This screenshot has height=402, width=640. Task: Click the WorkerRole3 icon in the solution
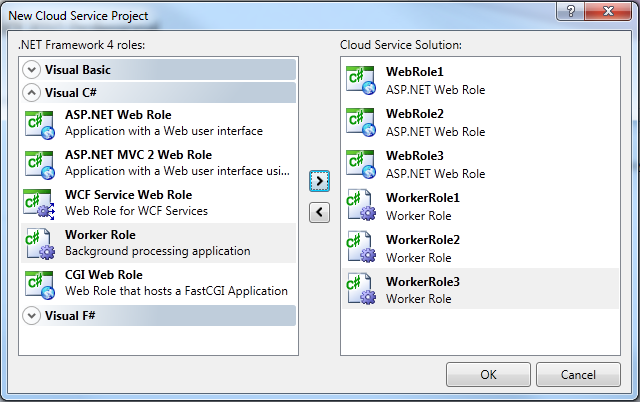(360, 290)
